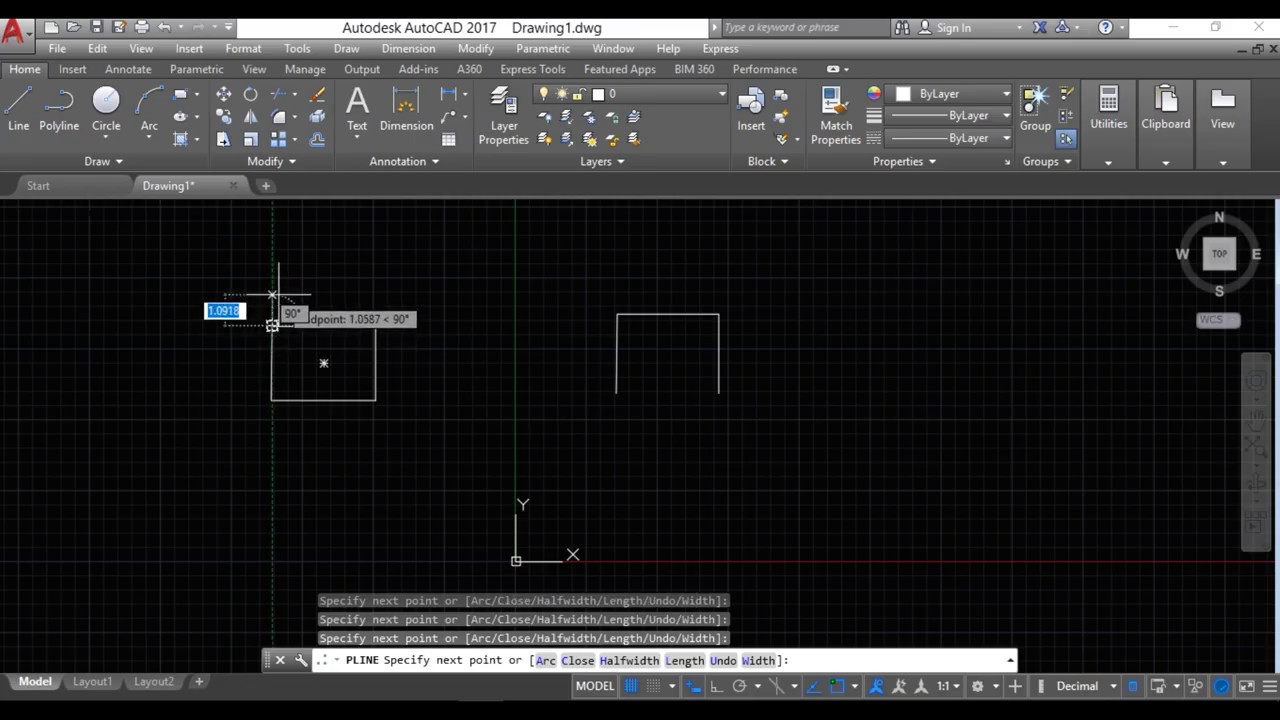Open the Annotate ribbon tab
The width and height of the screenshot is (1280, 720).
click(x=128, y=69)
